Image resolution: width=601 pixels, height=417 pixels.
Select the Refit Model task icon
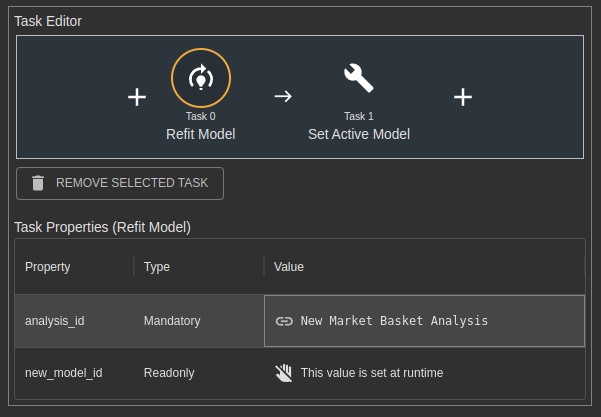point(201,78)
